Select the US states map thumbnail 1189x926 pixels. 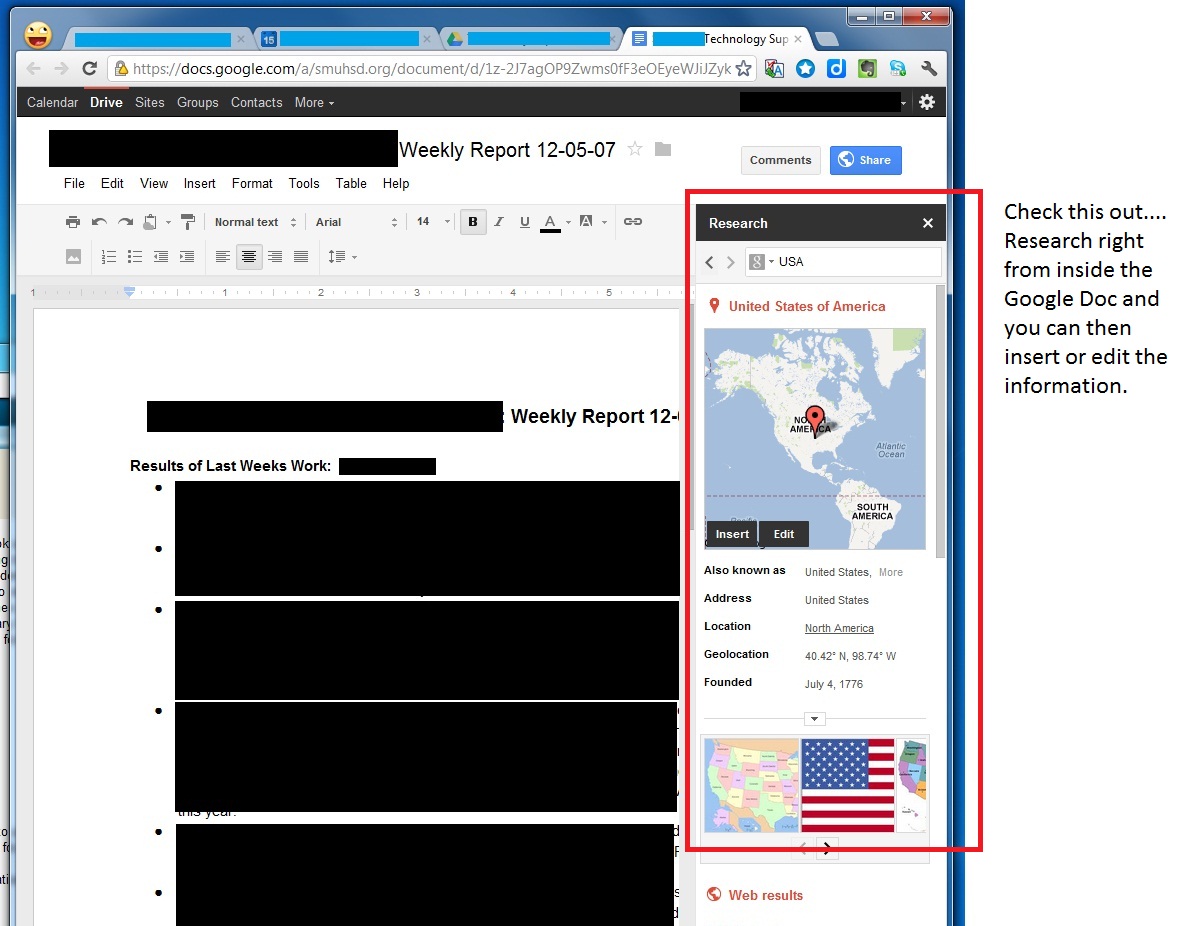(751, 786)
